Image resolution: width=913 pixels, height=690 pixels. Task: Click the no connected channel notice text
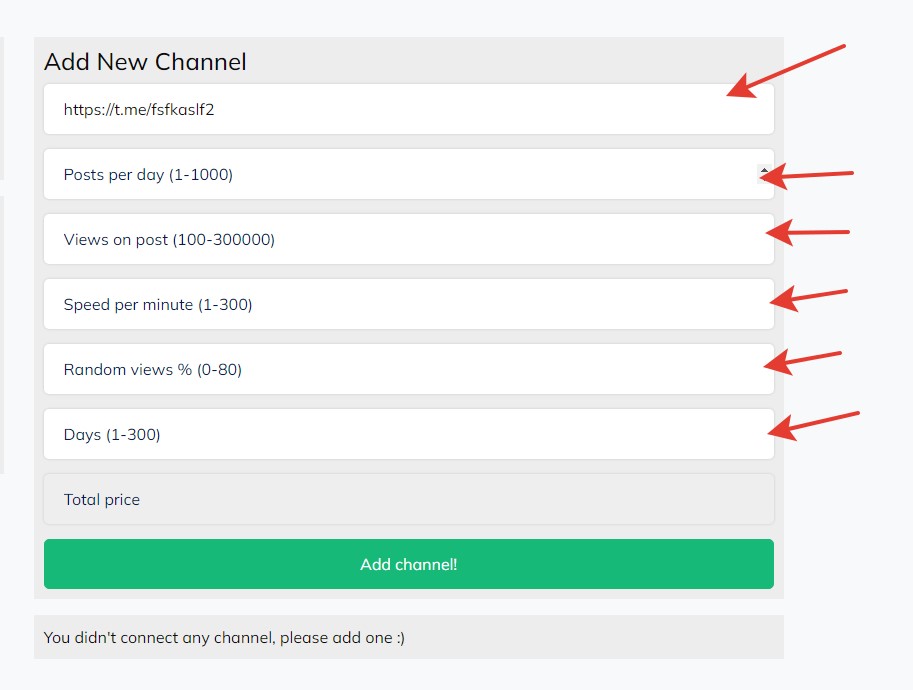pyautogui.click(x=224, y=637)
